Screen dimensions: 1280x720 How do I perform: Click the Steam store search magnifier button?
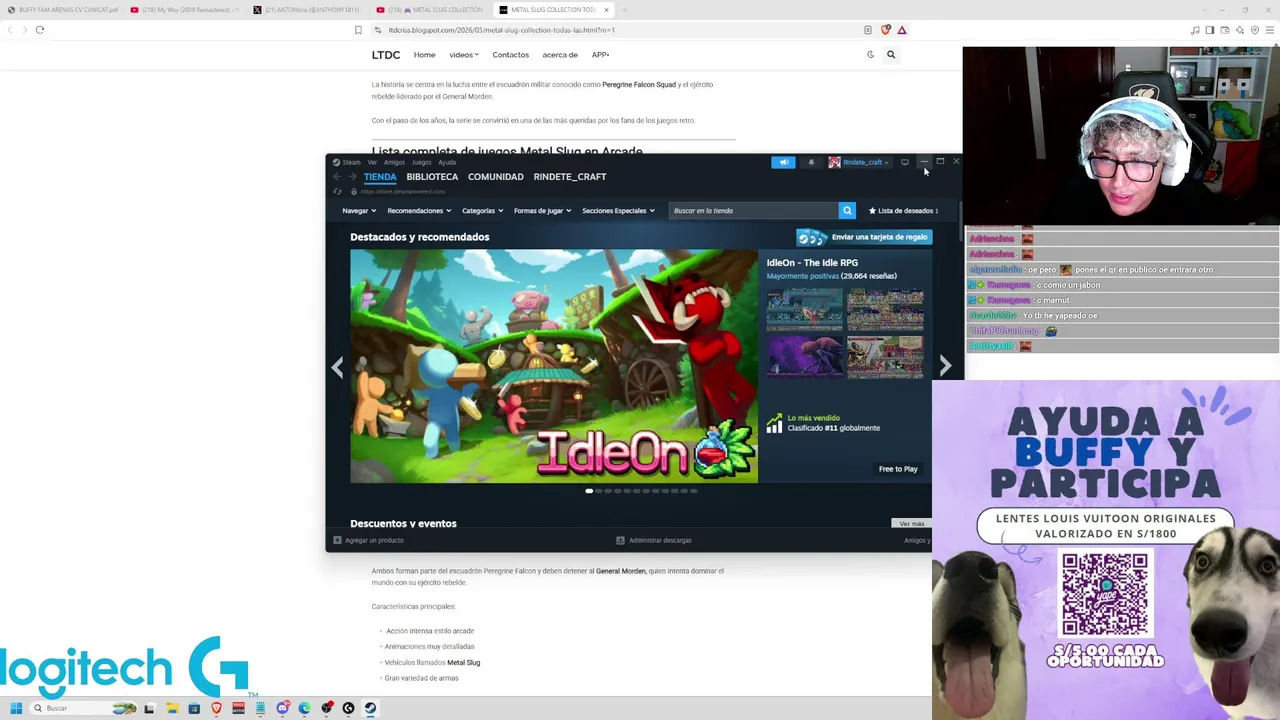847,211
